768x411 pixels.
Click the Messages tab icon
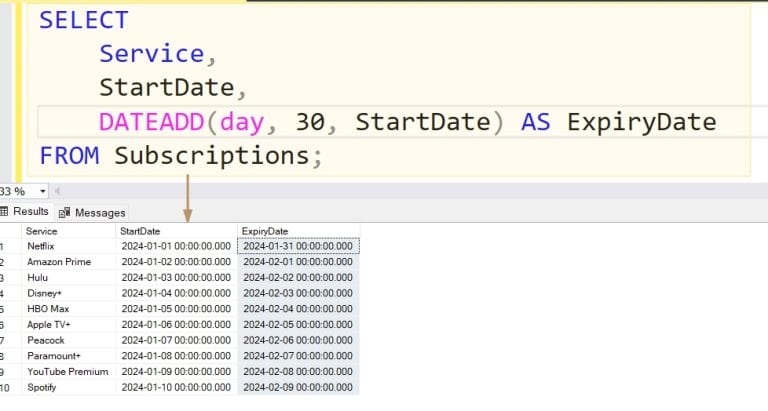64,213
